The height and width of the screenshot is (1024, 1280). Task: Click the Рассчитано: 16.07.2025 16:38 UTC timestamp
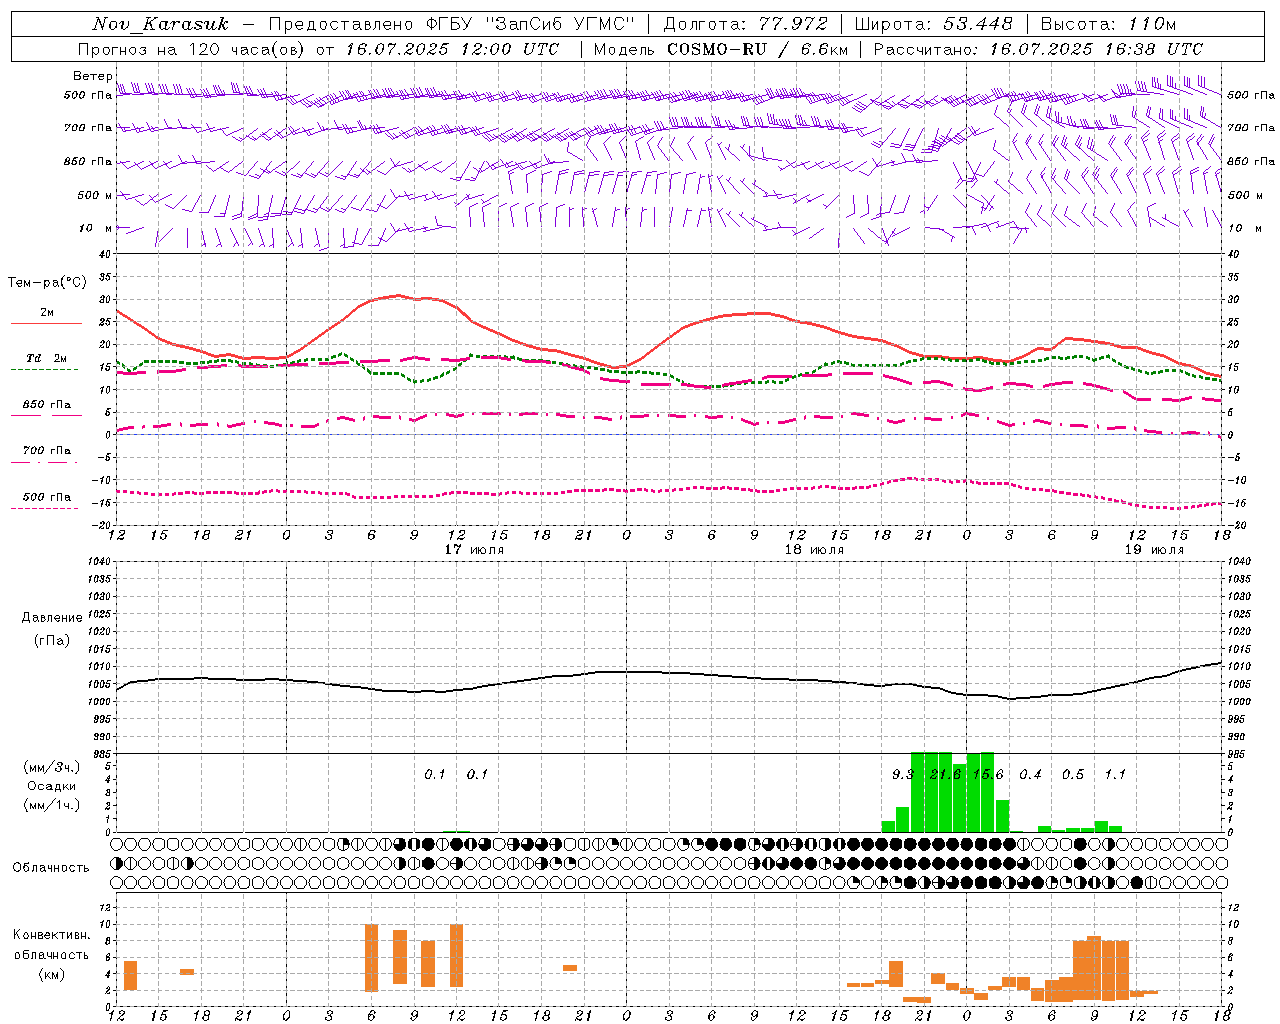tap(1038, 49)
